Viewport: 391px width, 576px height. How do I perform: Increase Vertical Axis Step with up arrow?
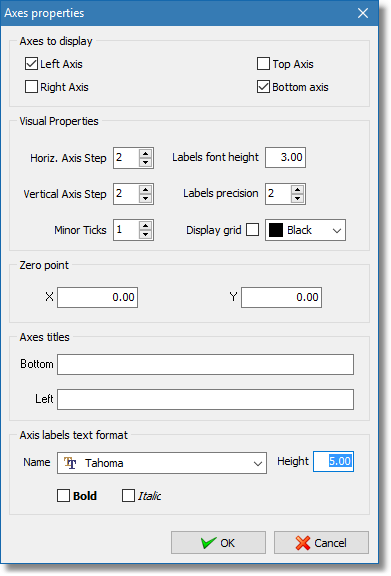[146, 190]
